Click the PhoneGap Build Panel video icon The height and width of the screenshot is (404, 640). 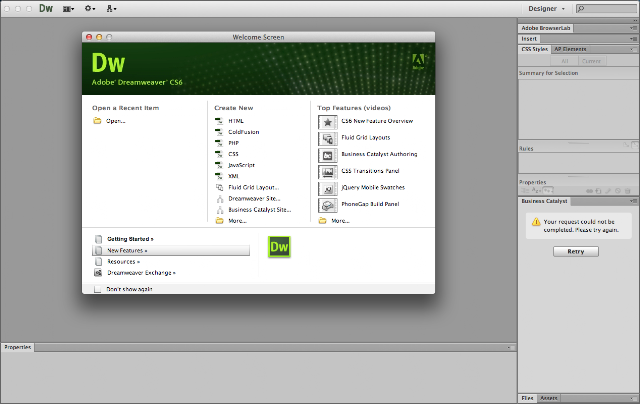(x=328, y=205)
